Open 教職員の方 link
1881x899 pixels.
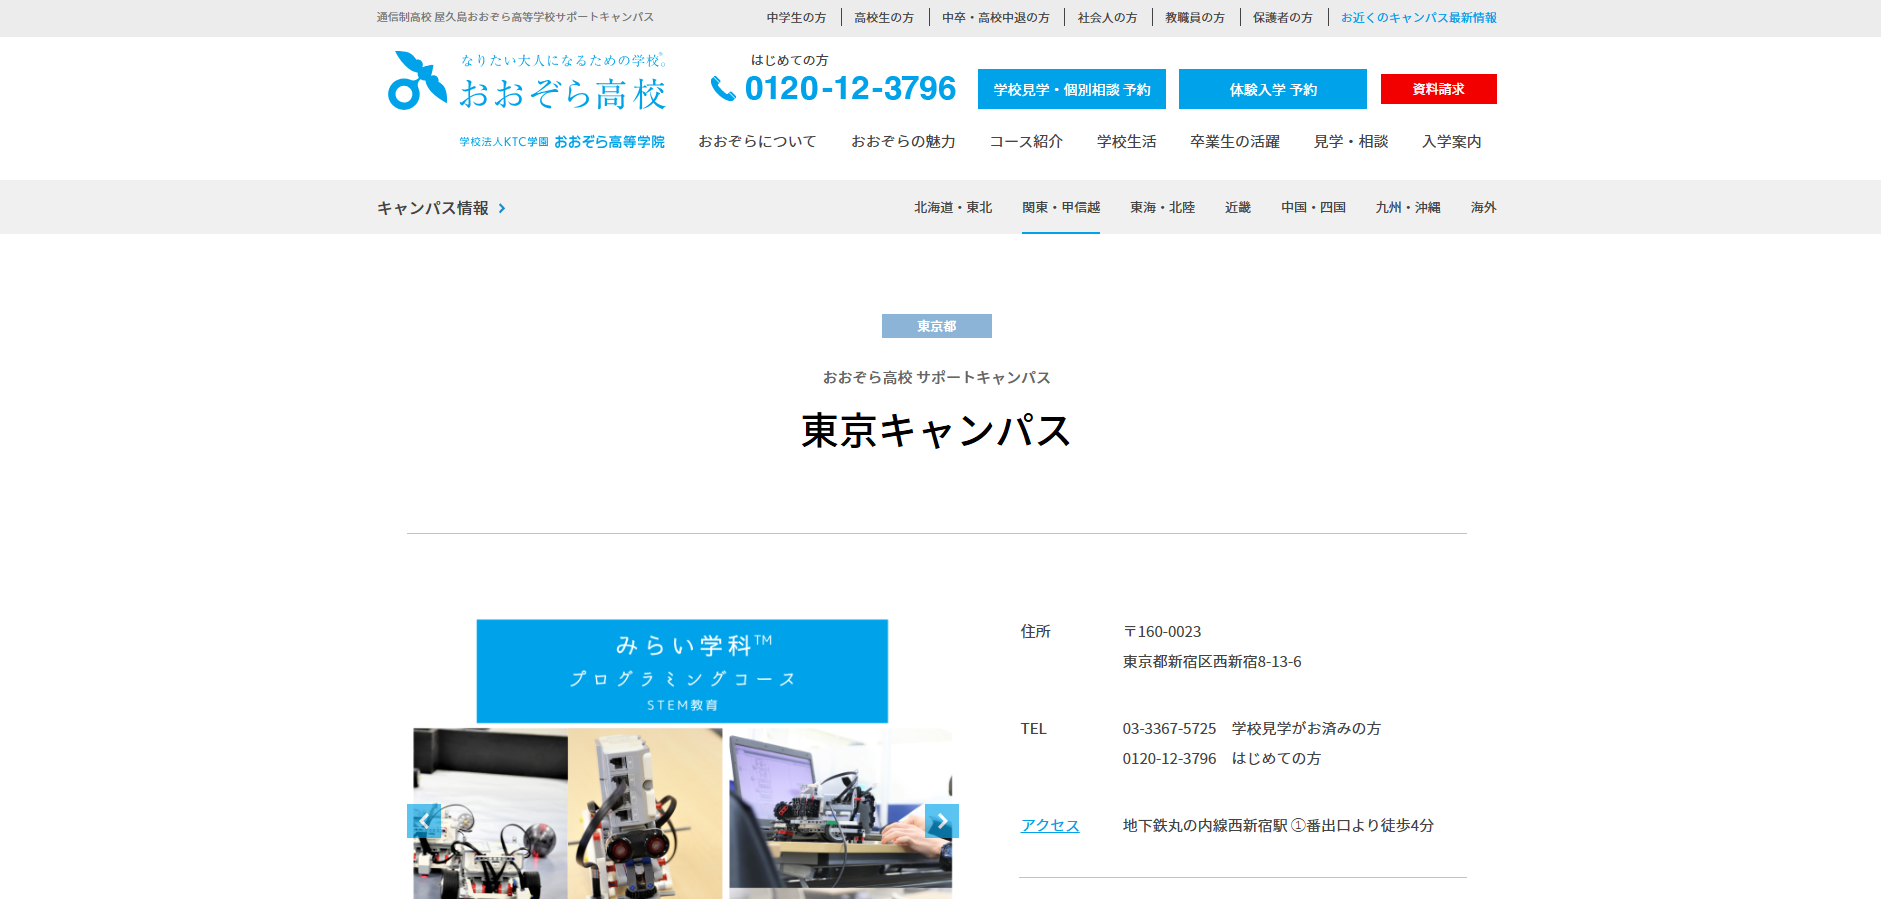(x=1195, y=17)
